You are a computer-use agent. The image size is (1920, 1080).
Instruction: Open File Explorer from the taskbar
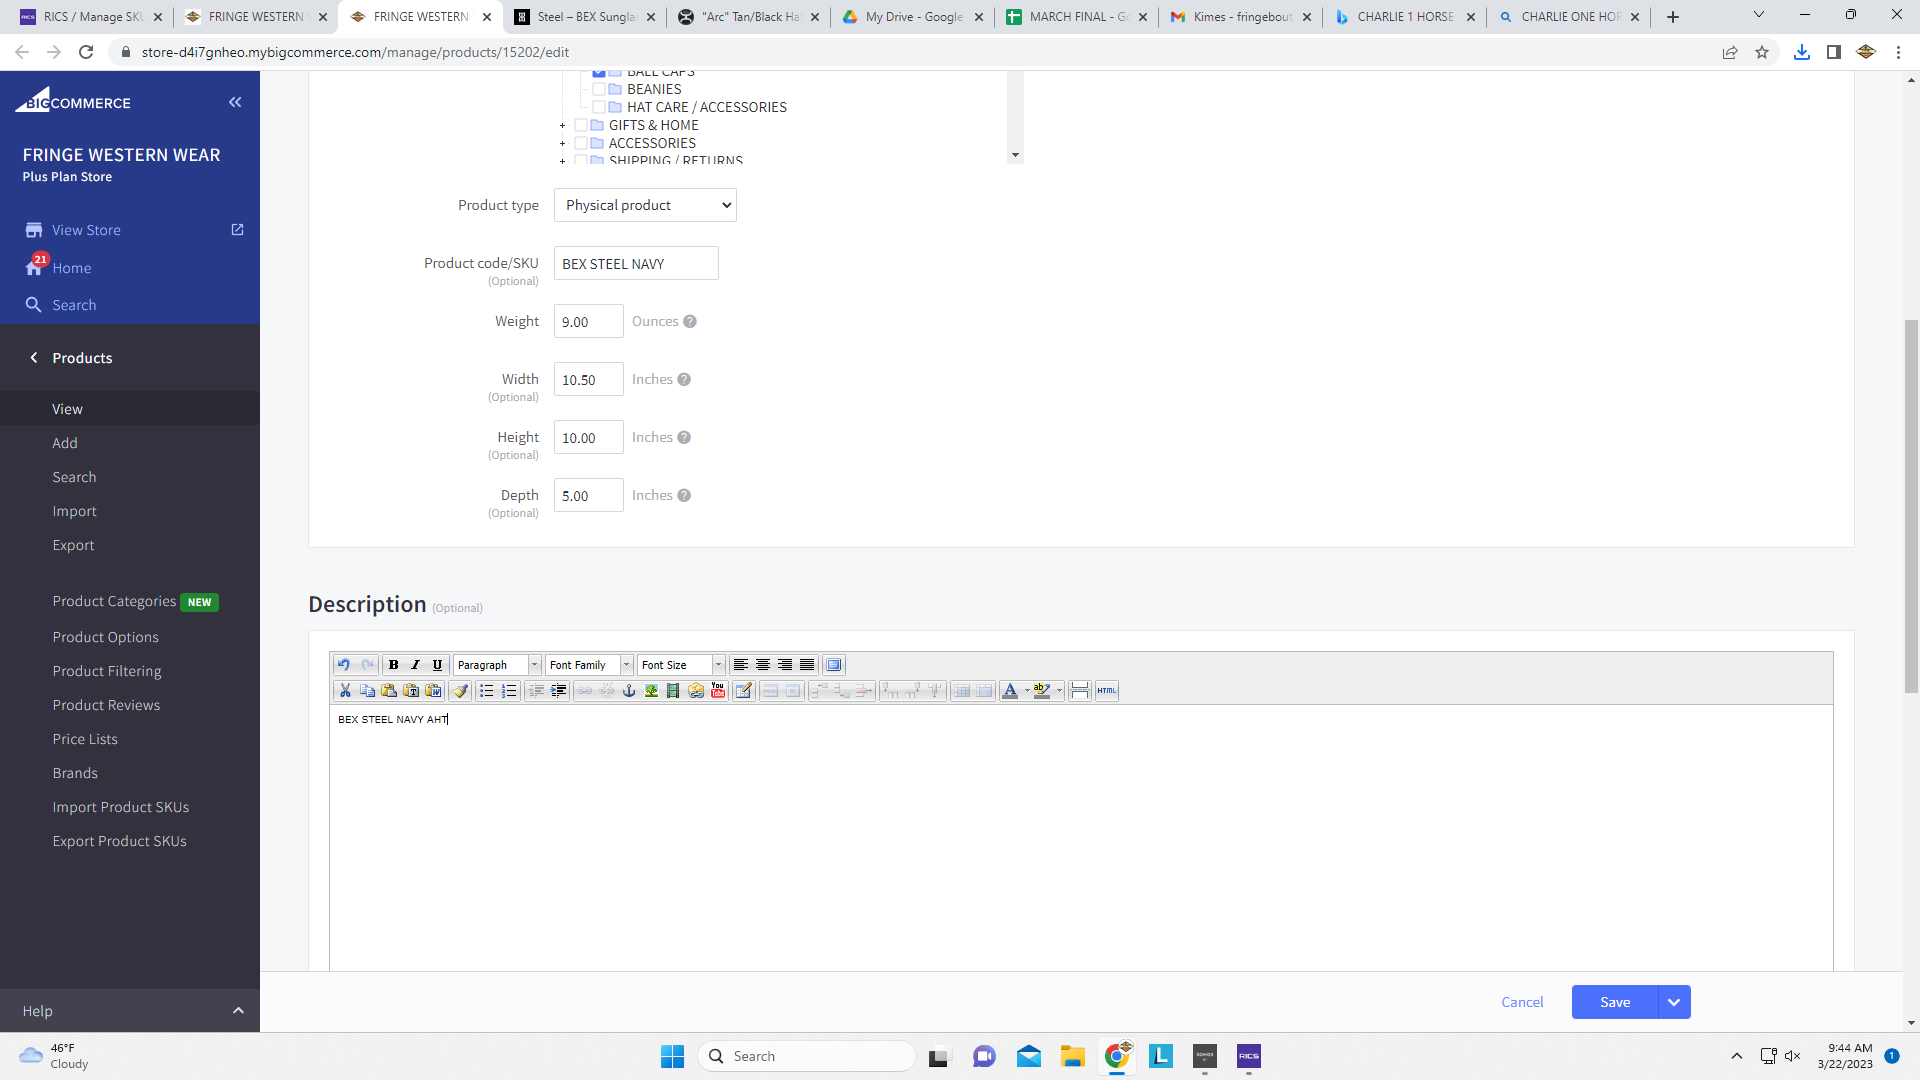pyautogui.click(x=1073, y=1056)
